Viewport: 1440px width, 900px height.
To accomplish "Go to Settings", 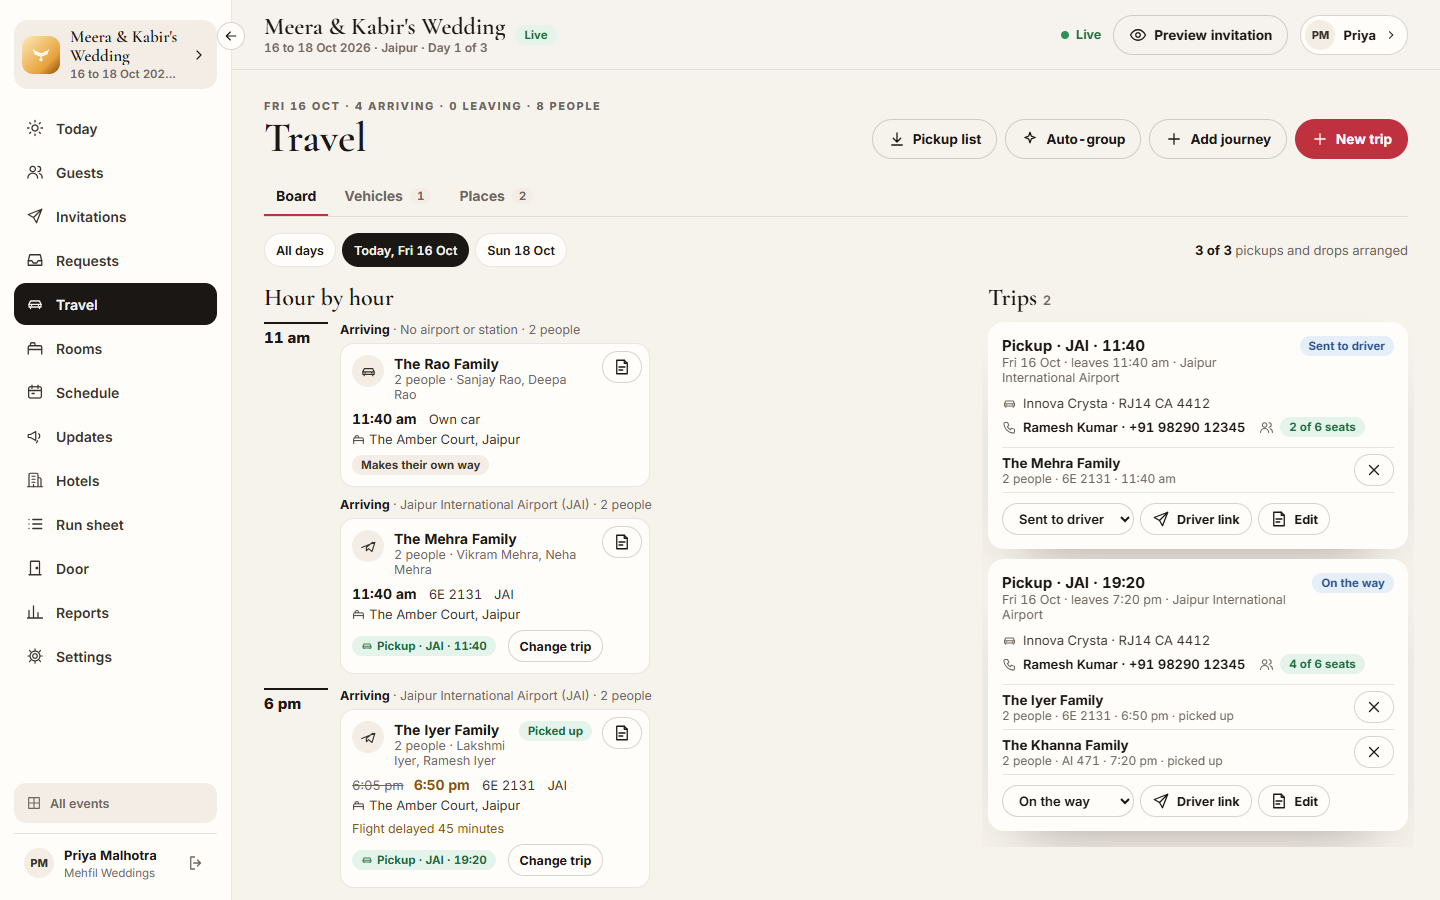I will [115, 657].
